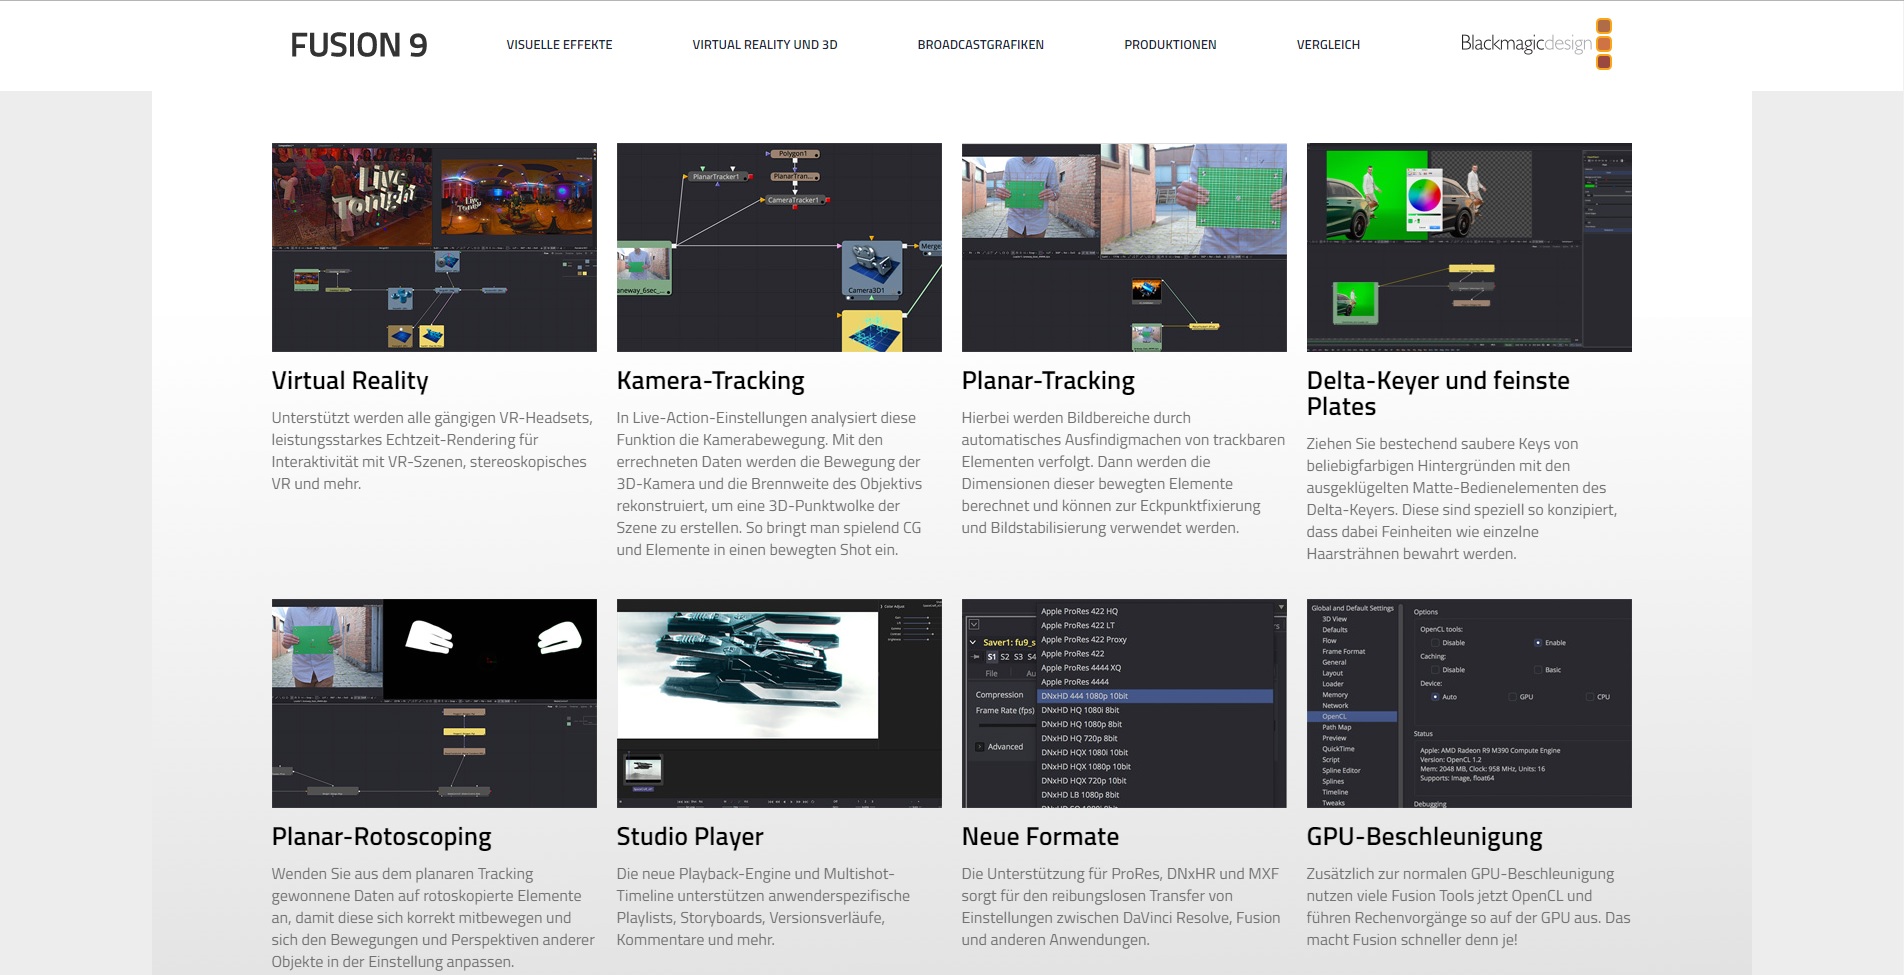Screen dimensions: 1904x975
Task: Select the Frame Format item in settings tree
Action: click(x=1343, y=652)
